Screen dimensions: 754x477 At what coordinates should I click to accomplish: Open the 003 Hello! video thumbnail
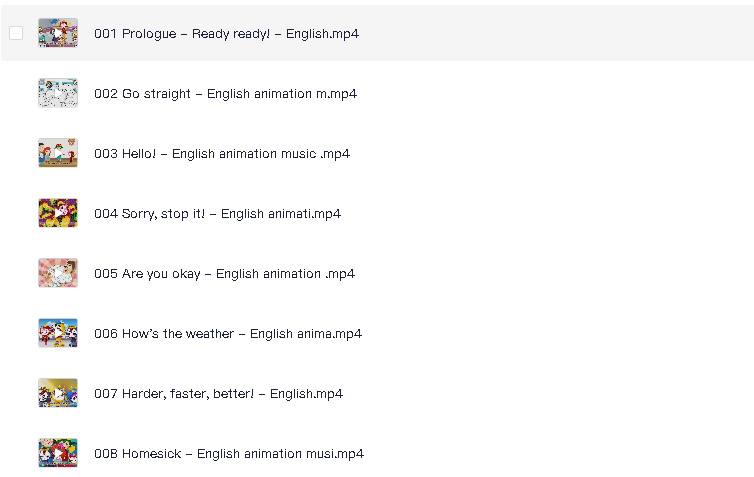(58, 153)
